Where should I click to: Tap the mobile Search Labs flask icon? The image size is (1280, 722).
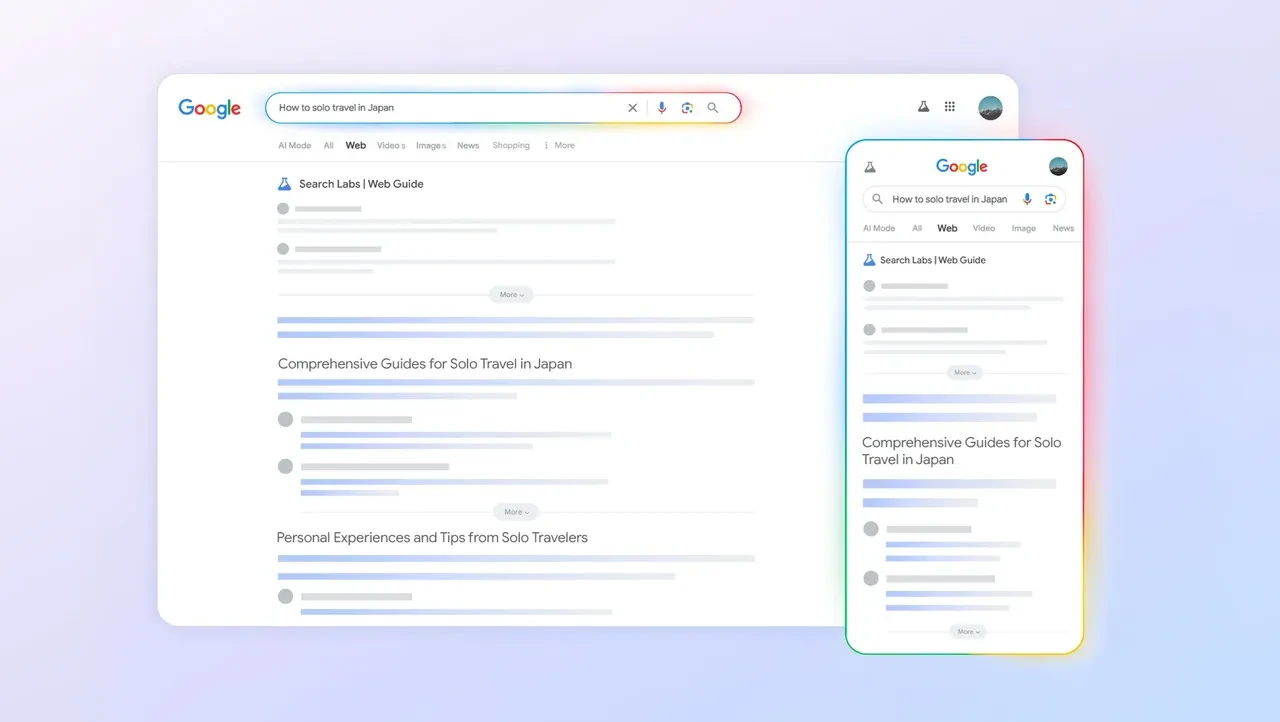click(x=870, y=167)
